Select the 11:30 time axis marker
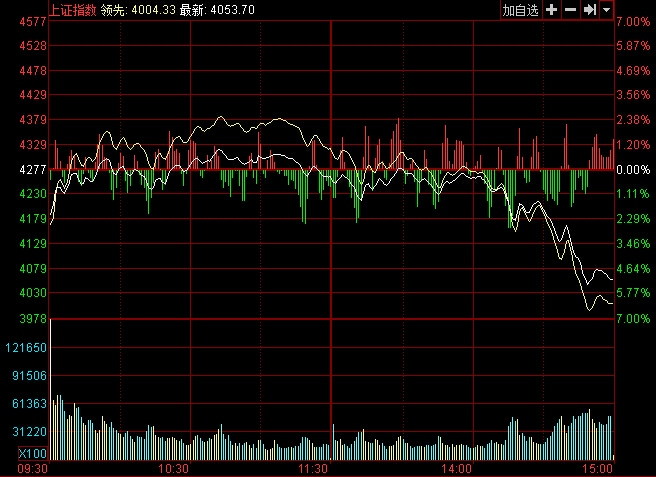 pyautogui.click(x=315, y=468)
